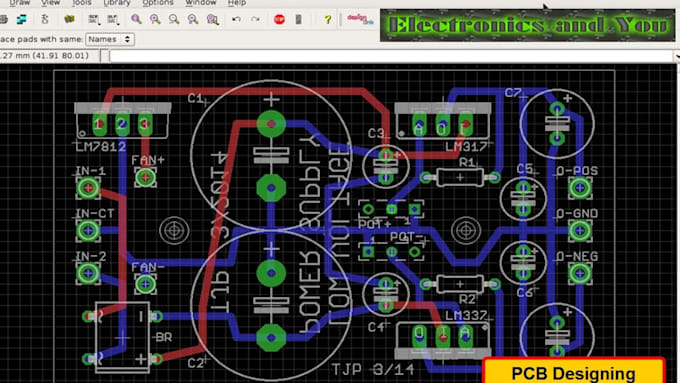
Task: Click the R2 resistor body
Action: tap(460, 284)
